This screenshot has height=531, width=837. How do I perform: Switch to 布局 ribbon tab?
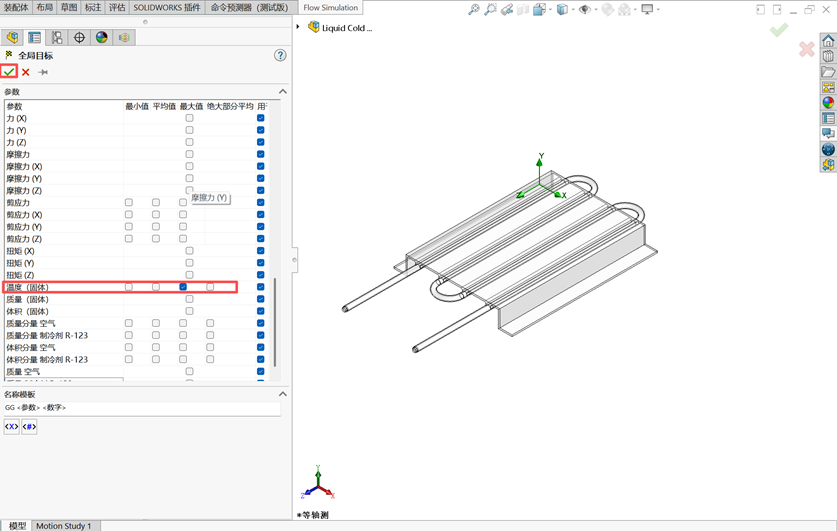45,7
